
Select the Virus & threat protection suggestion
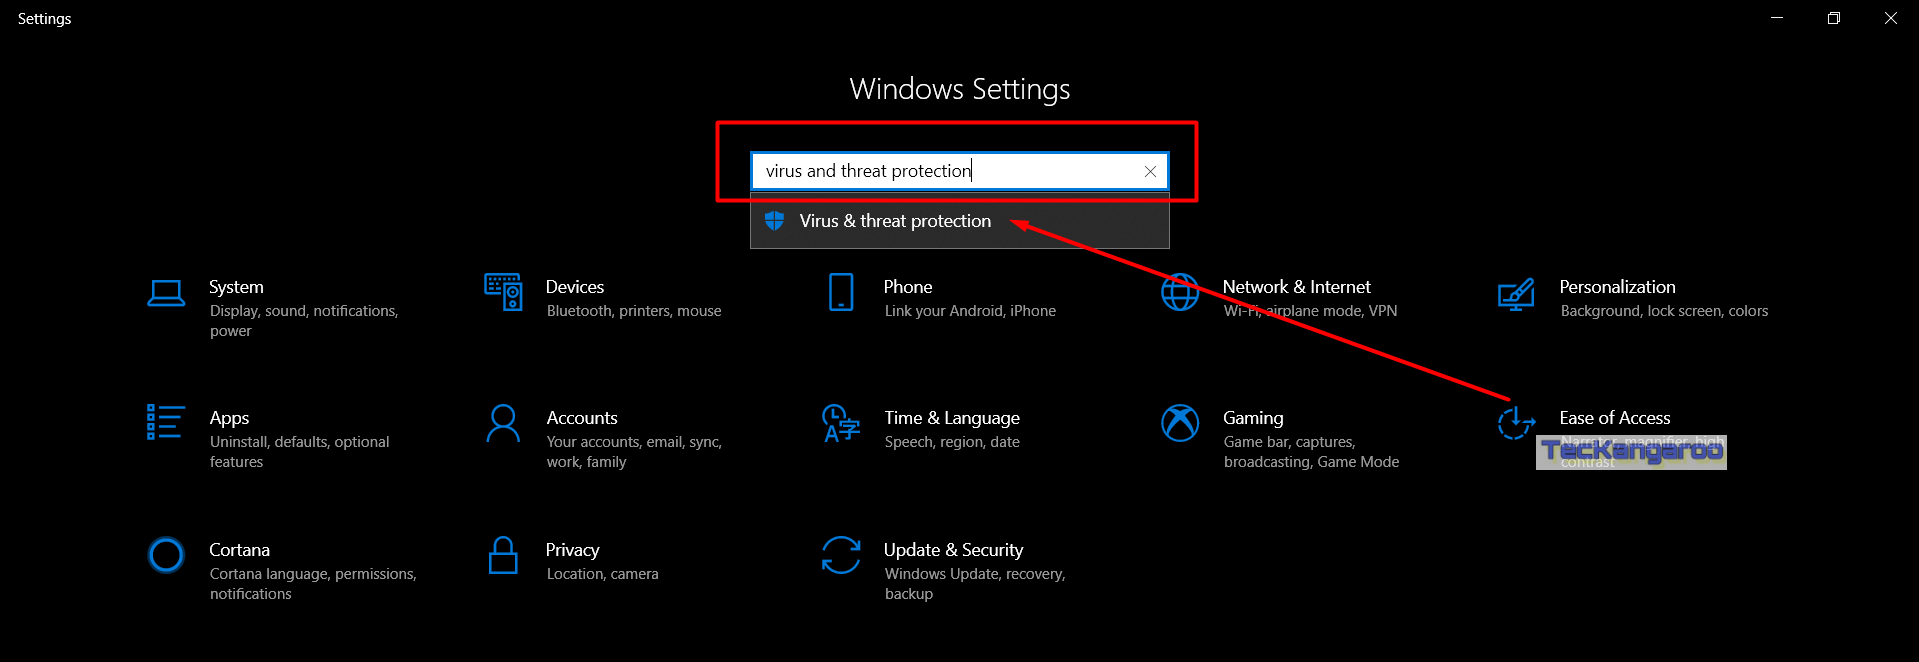click(x=895, y=221)
